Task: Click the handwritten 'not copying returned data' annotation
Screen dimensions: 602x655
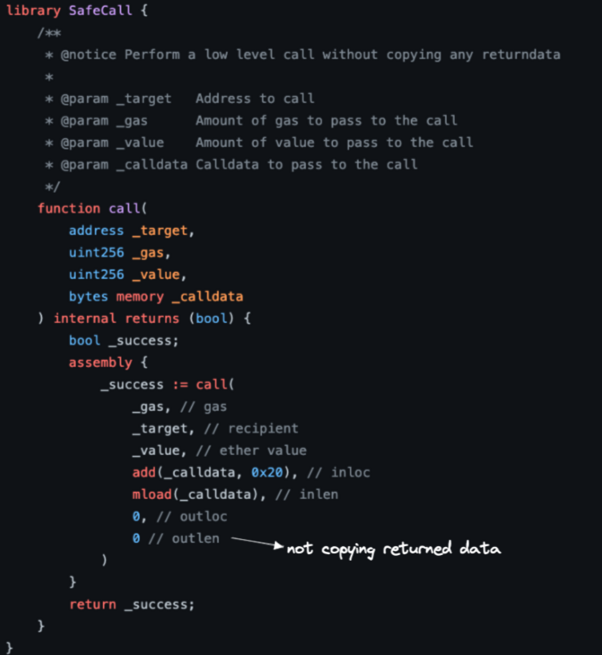Action: pyautogui.click(x=394, y=548)
